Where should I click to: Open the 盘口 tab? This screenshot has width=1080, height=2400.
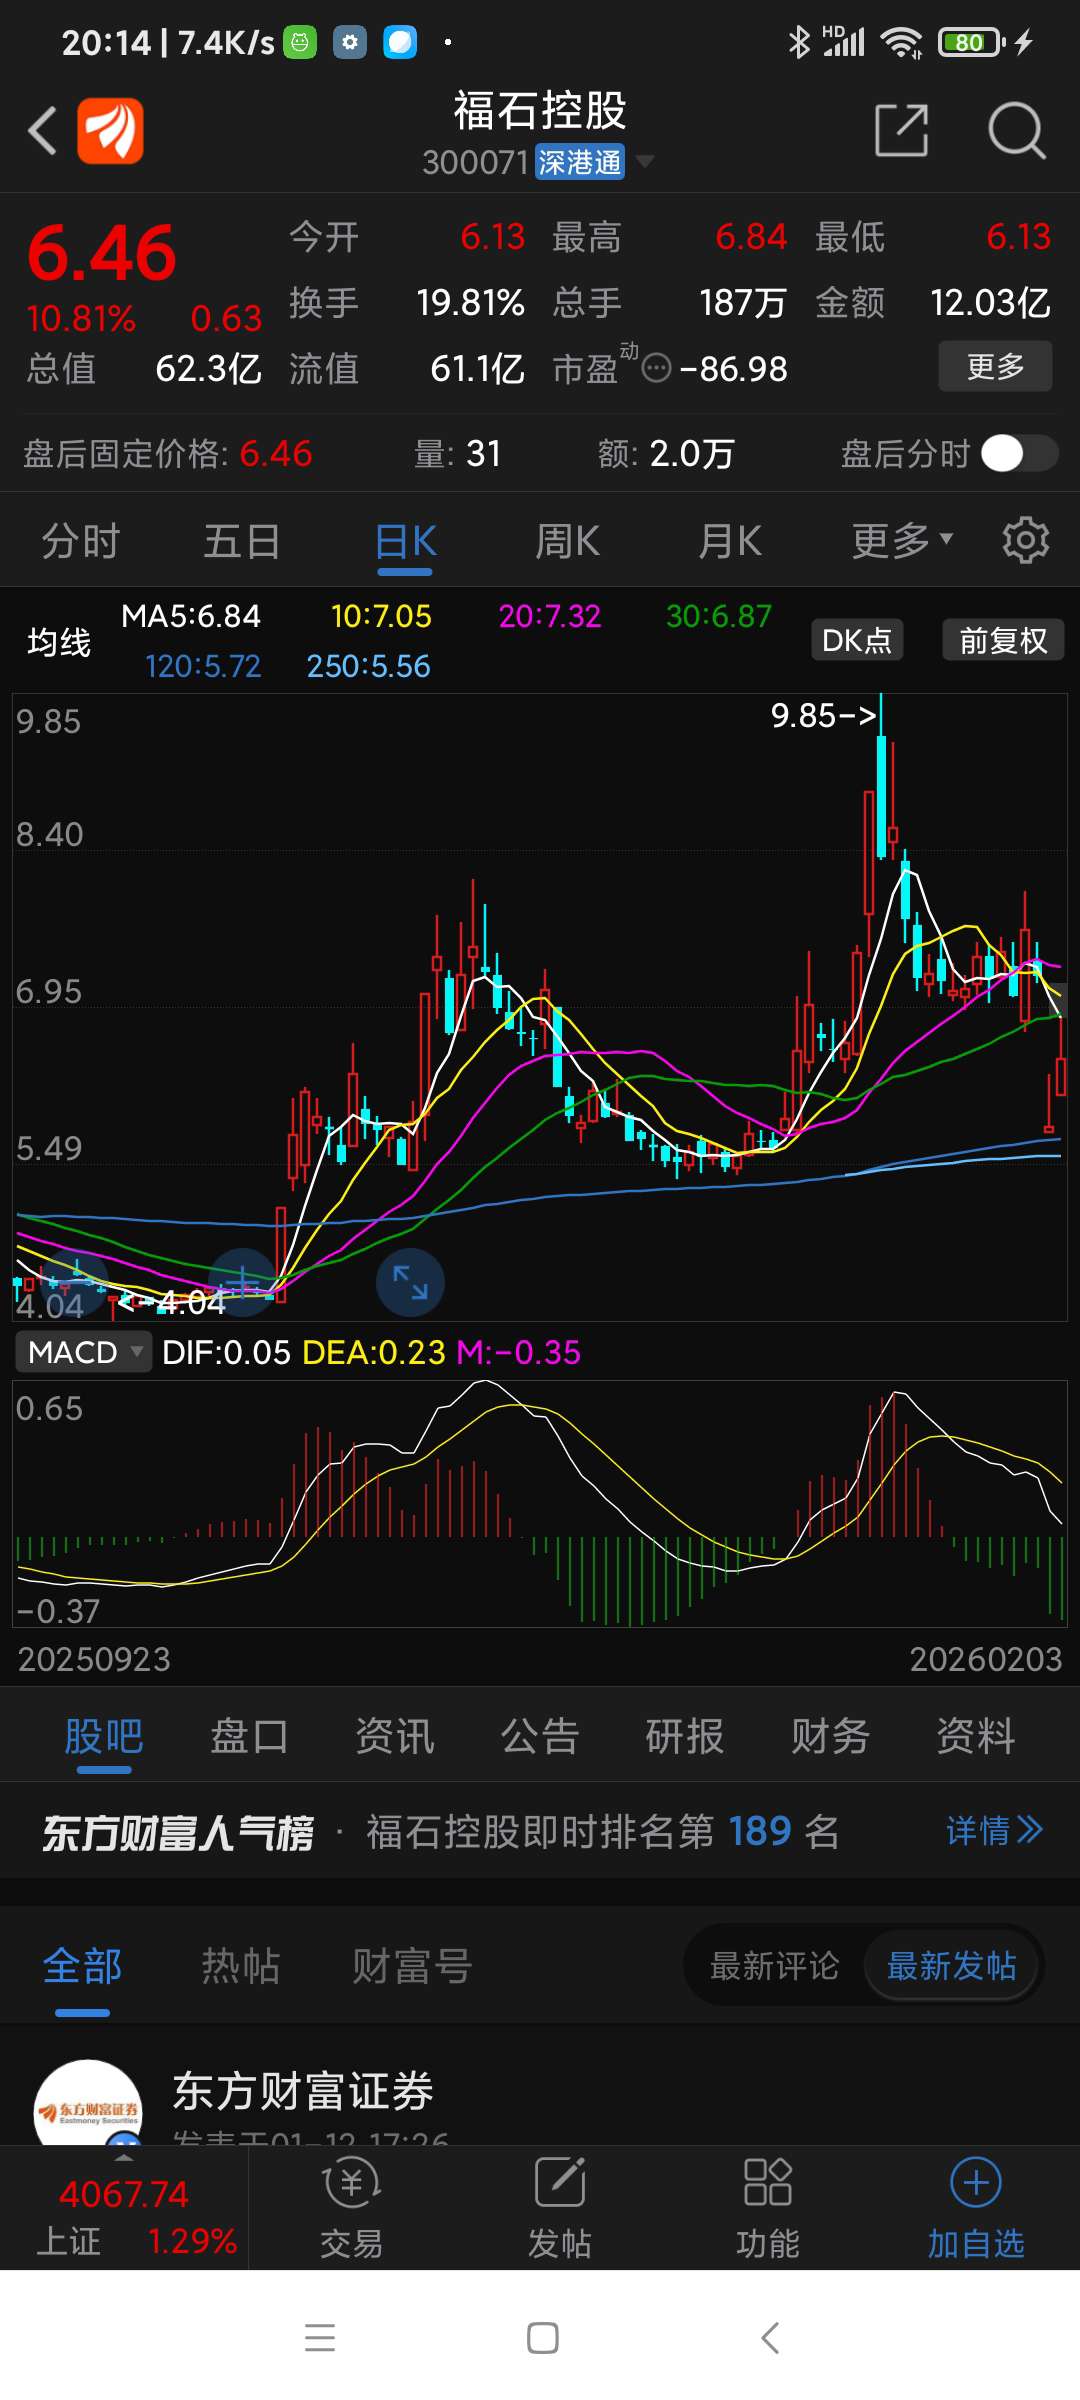tap(249, 1736)
